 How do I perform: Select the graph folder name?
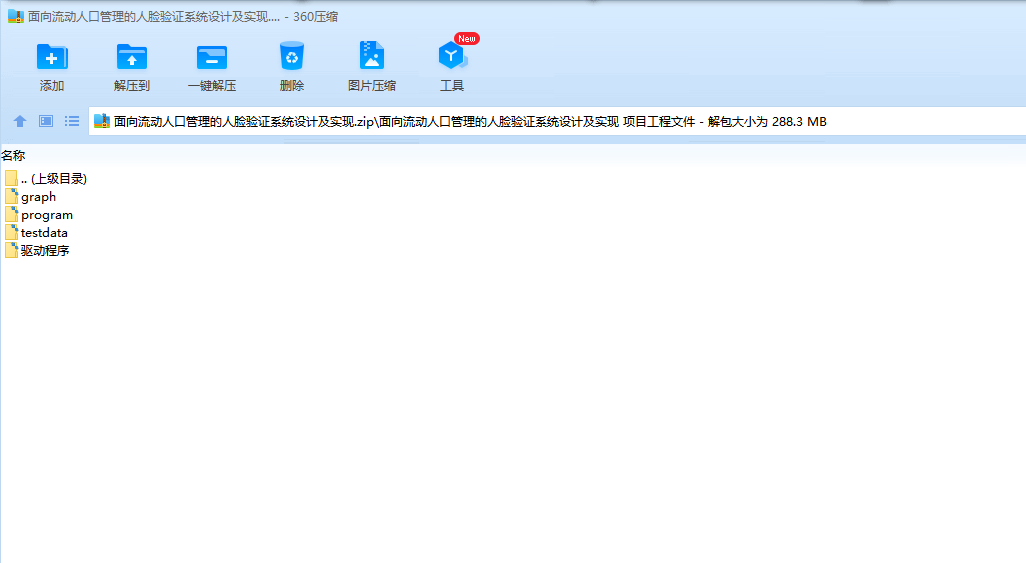click(x=39, y=197)
